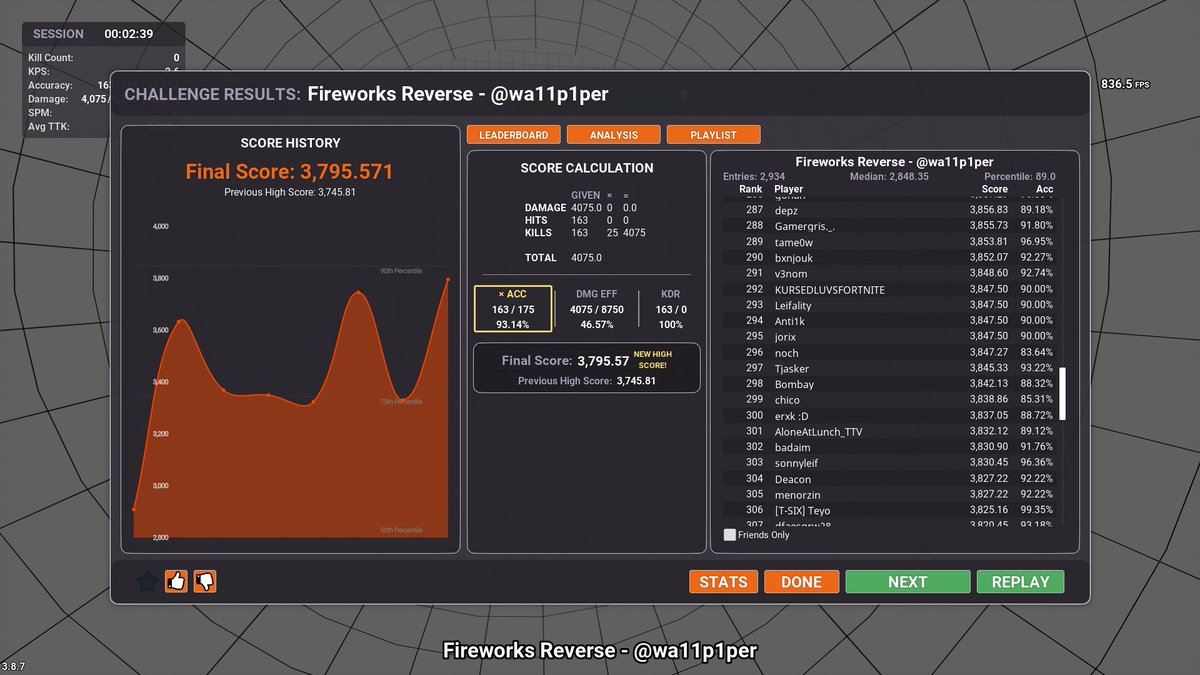This screenshot has height=675, width=1200.
Task: Click the TOTAL 4075.0 row
Action: click(x=562, y=258)
